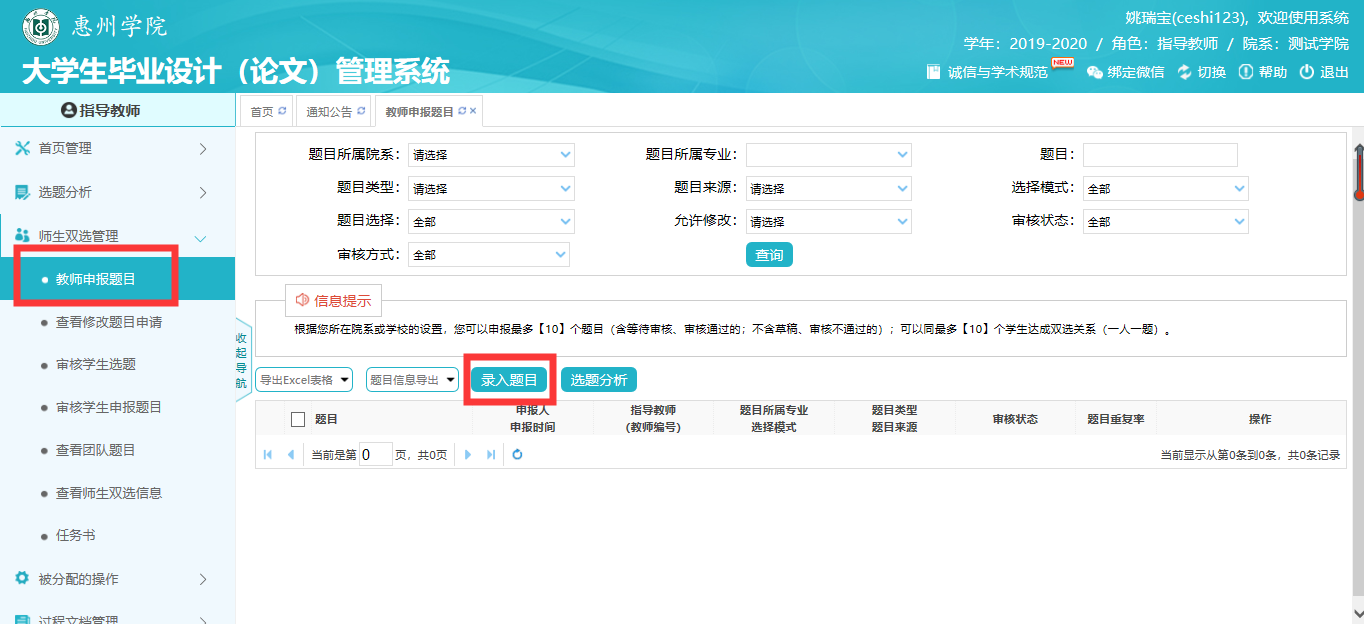The height and width of the screenshot is (624, 1364).
Task: Expand the 首页管理 sidebar menu
Action: pyautogui.click(x=118, y=148)
